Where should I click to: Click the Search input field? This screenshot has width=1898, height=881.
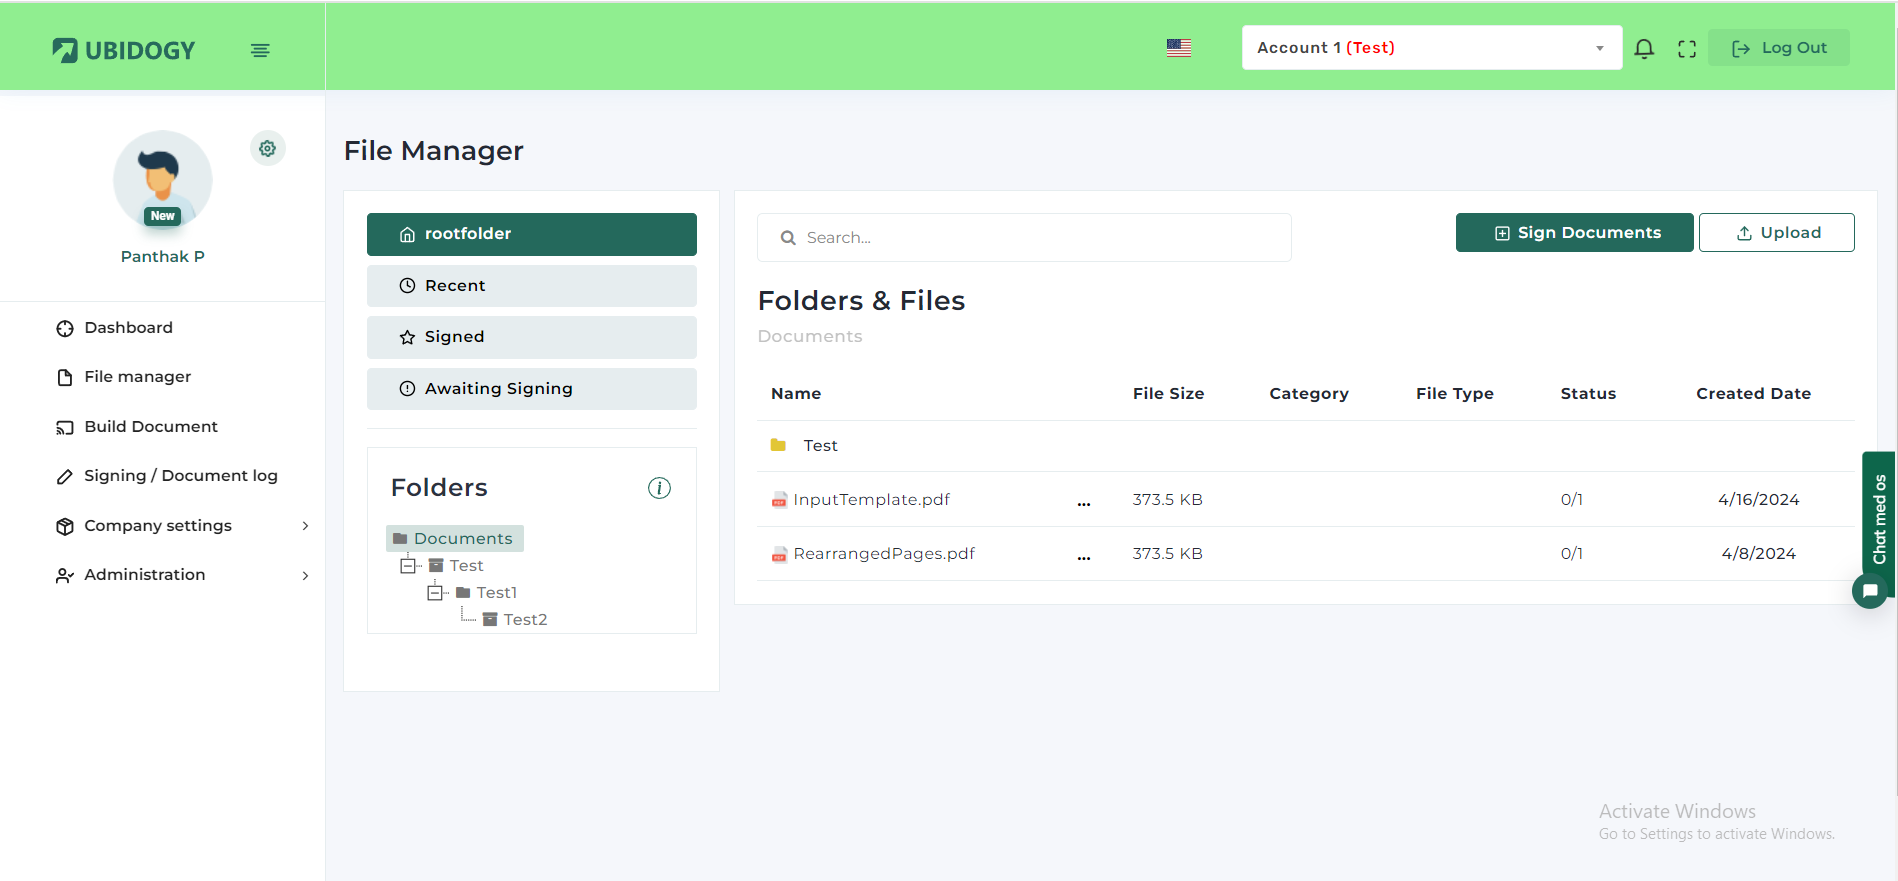(x=1024, y=238)
